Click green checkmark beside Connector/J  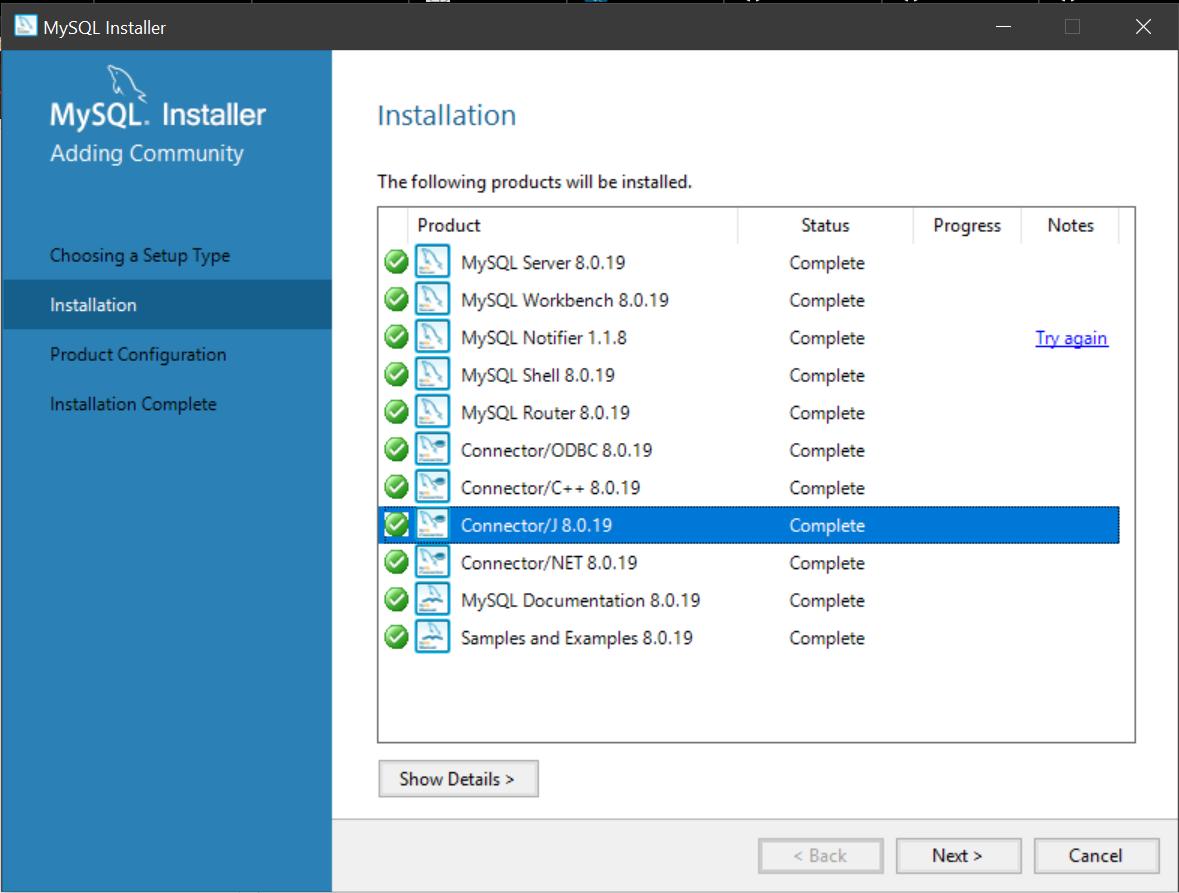396,525
